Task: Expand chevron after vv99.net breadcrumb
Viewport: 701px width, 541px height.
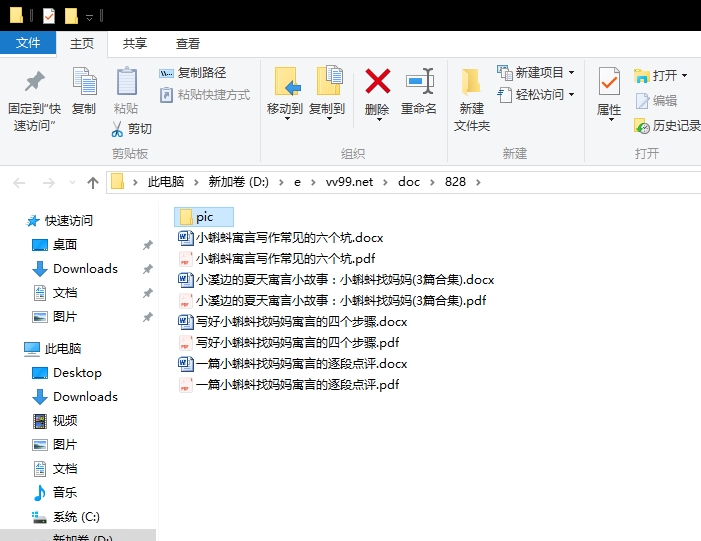Action: [x=385, y=182]
